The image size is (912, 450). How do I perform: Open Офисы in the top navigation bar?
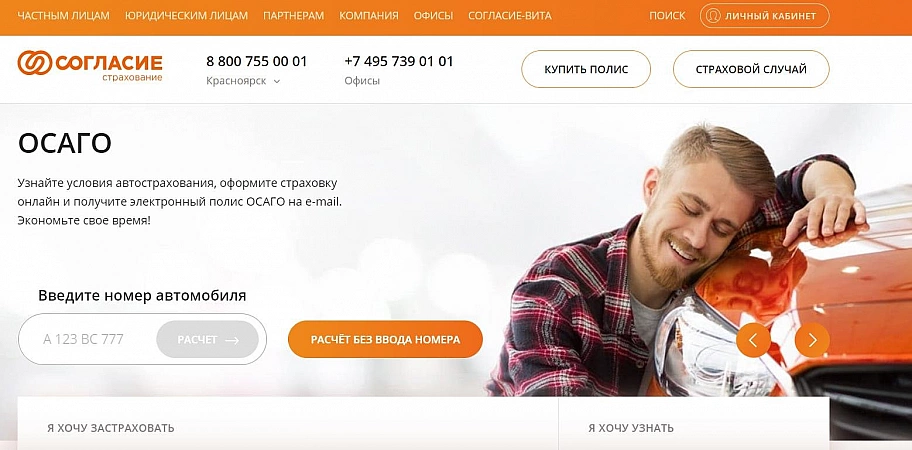pos(433,16)
